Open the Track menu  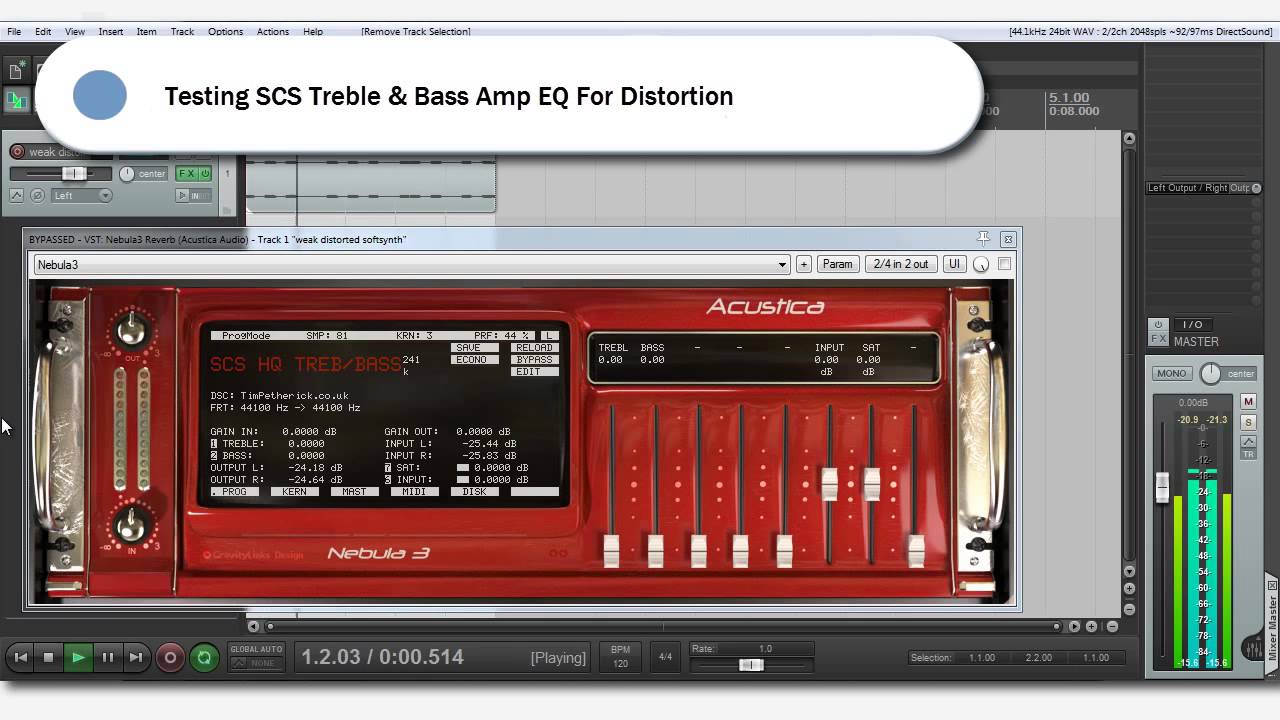pos(182,32)
